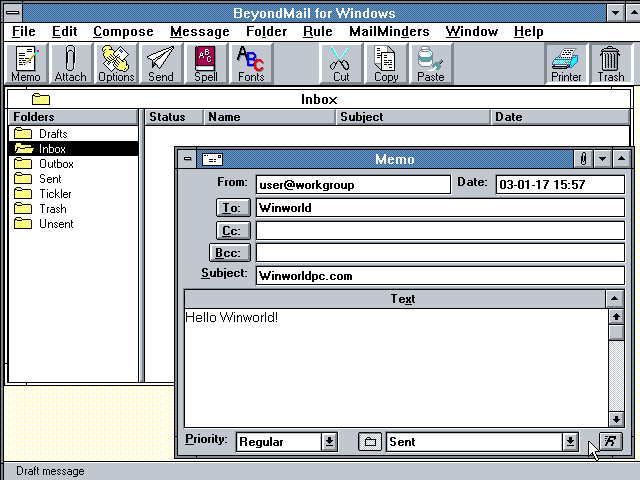
Task: Select the Trash folder in list
Action: pyautogui.click(x=73, y=209)
